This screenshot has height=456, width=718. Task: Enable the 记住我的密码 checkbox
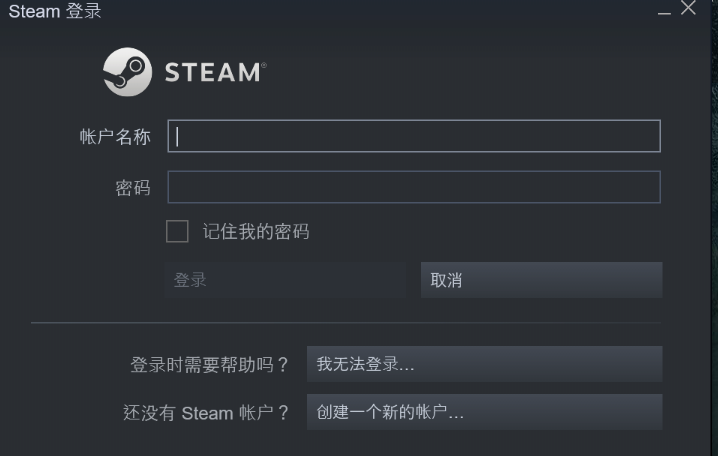point(177,231)
